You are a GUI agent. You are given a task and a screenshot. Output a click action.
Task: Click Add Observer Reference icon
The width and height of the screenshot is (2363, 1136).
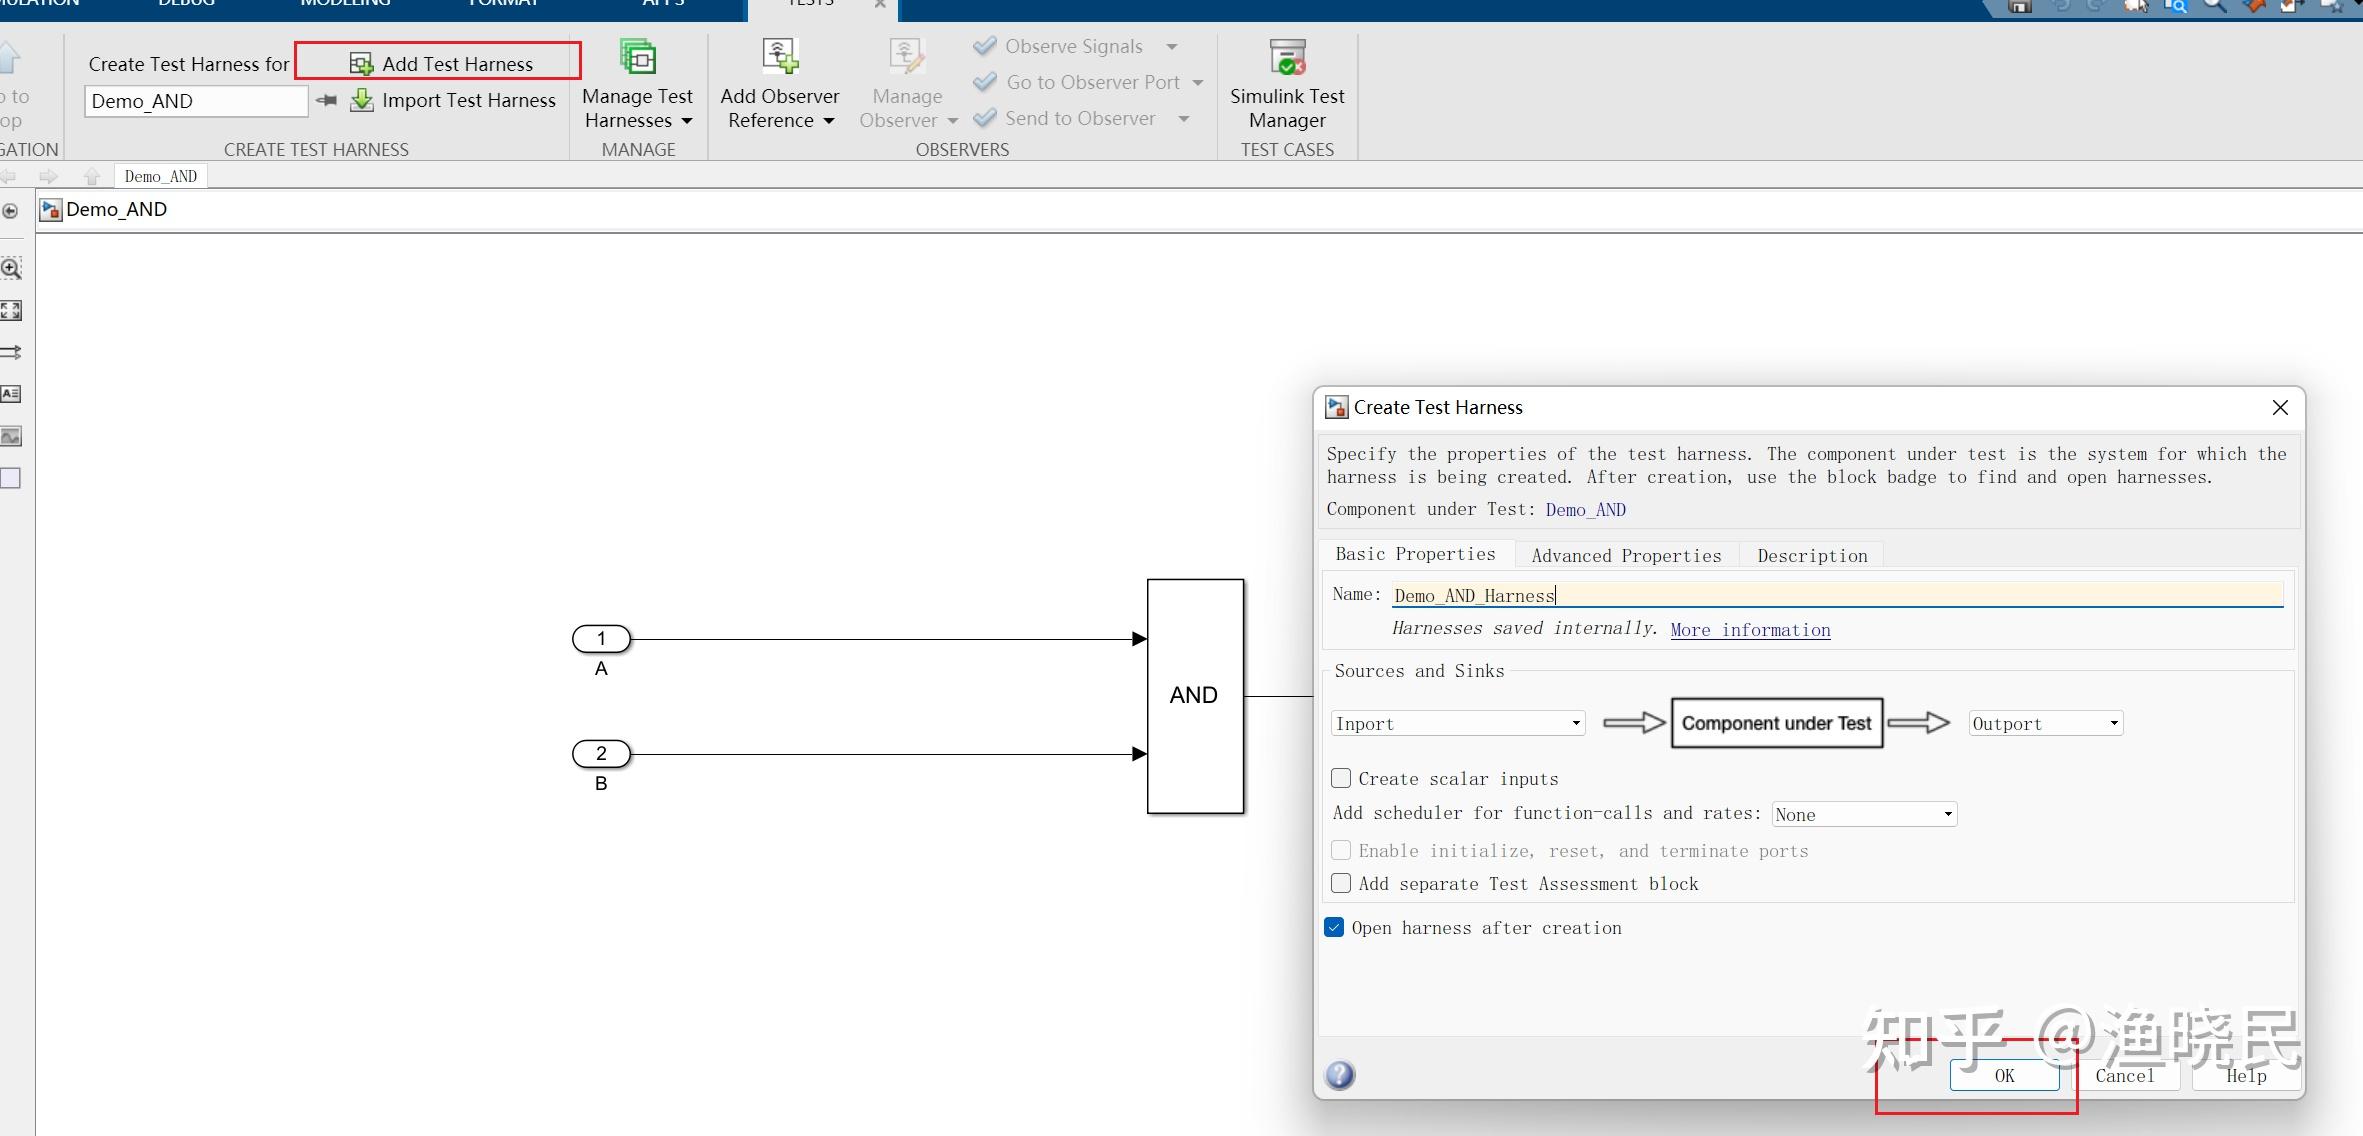click(781, 56)
